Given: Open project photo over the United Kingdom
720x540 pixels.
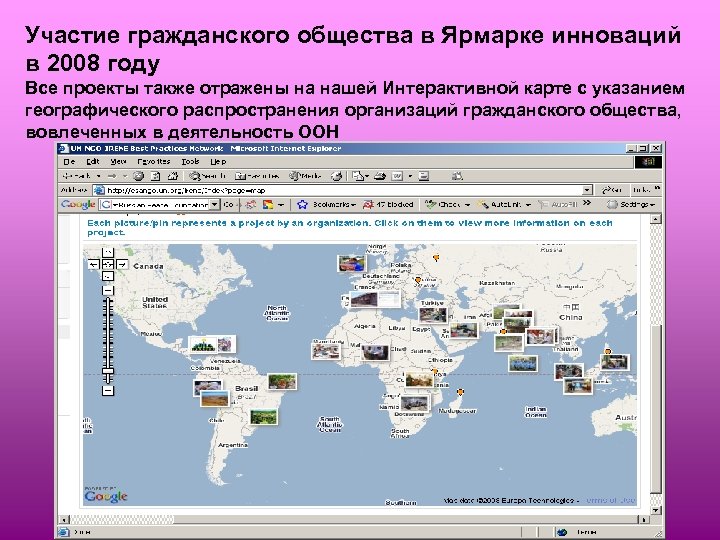Looking at the screenshot, I should click(x=352, y=264).
